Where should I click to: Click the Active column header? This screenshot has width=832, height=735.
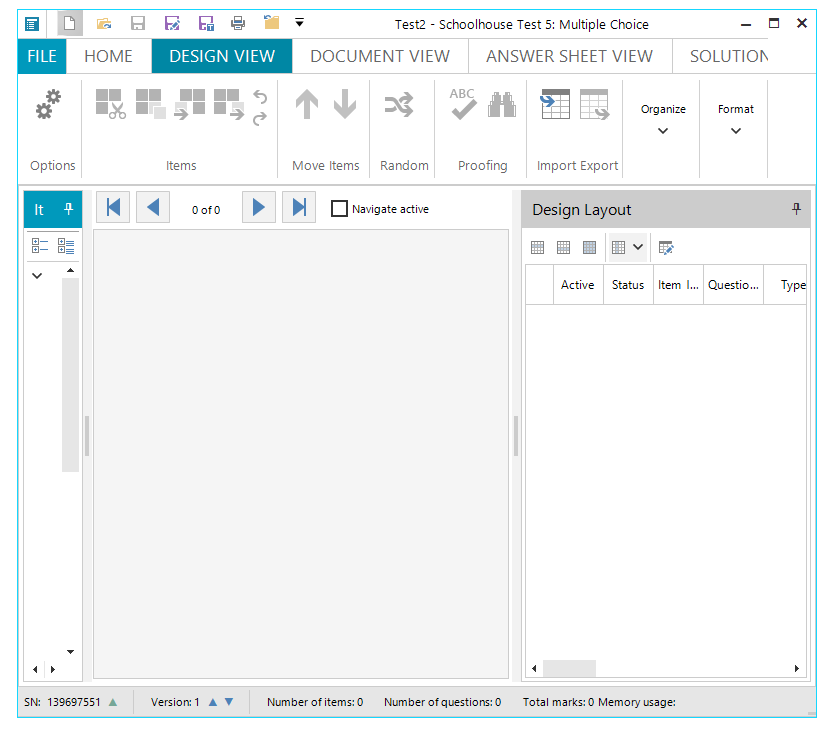pyautogui.click(x=577, y=285)
